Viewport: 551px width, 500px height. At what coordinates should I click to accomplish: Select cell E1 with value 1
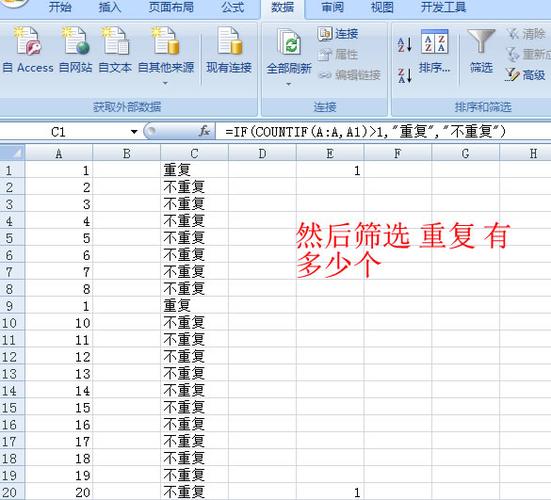pos(330,170)
